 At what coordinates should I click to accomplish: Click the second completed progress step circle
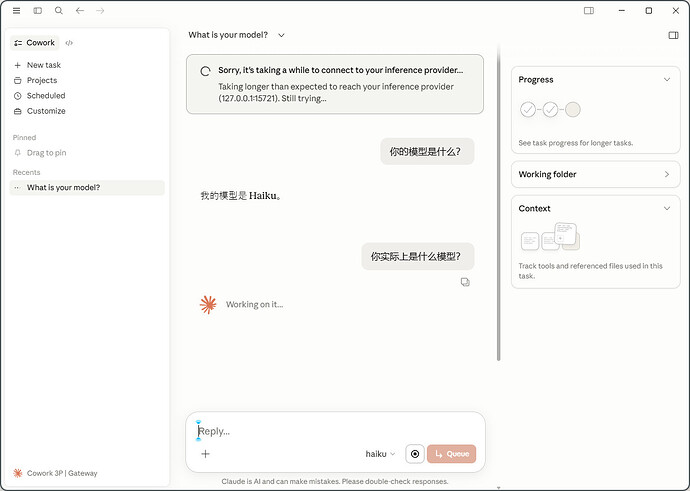point(551,109)
